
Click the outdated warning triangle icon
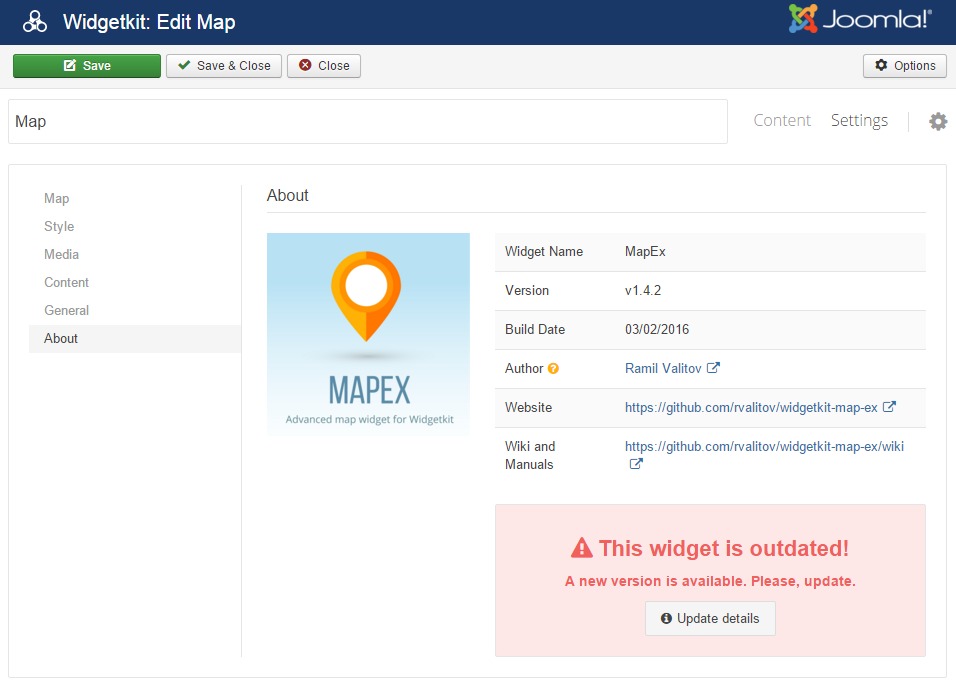(582, 548)
